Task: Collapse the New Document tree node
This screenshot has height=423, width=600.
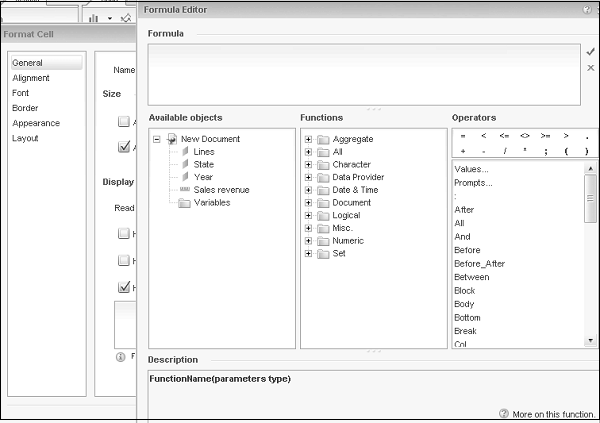Action: [x=157, y=139]
